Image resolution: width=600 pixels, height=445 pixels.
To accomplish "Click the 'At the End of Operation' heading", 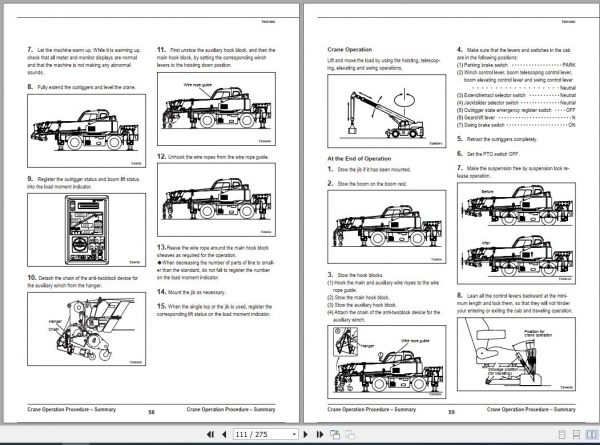I will 359,158.
